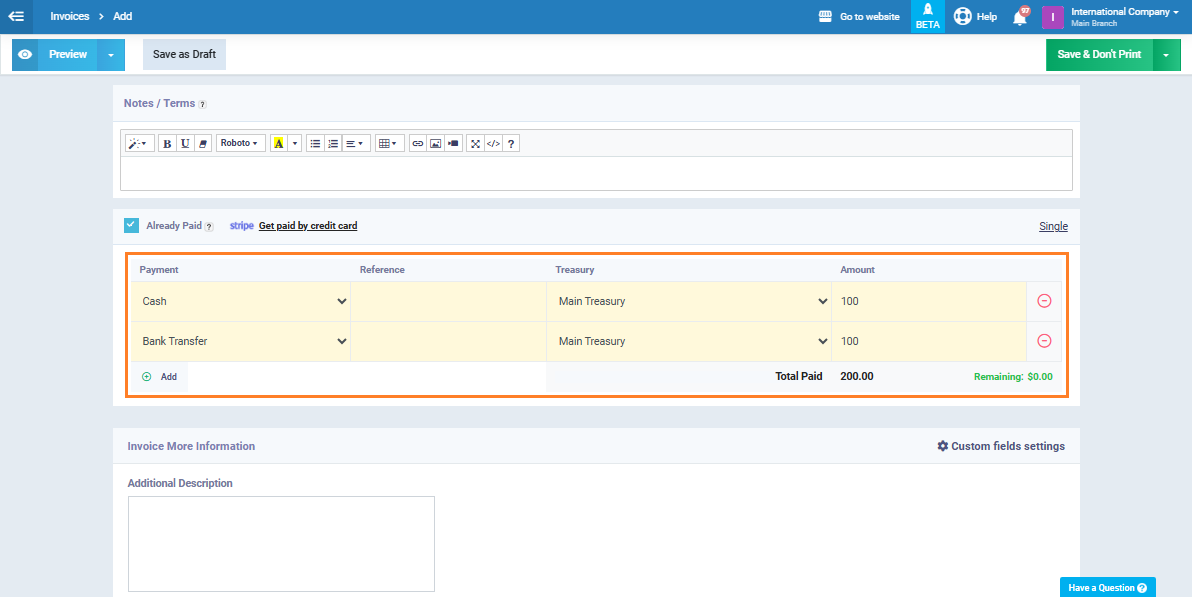The image size is (1192, 597).
Task: Uncheck the Already Paid checkbox
Action: tap(131, 225)
